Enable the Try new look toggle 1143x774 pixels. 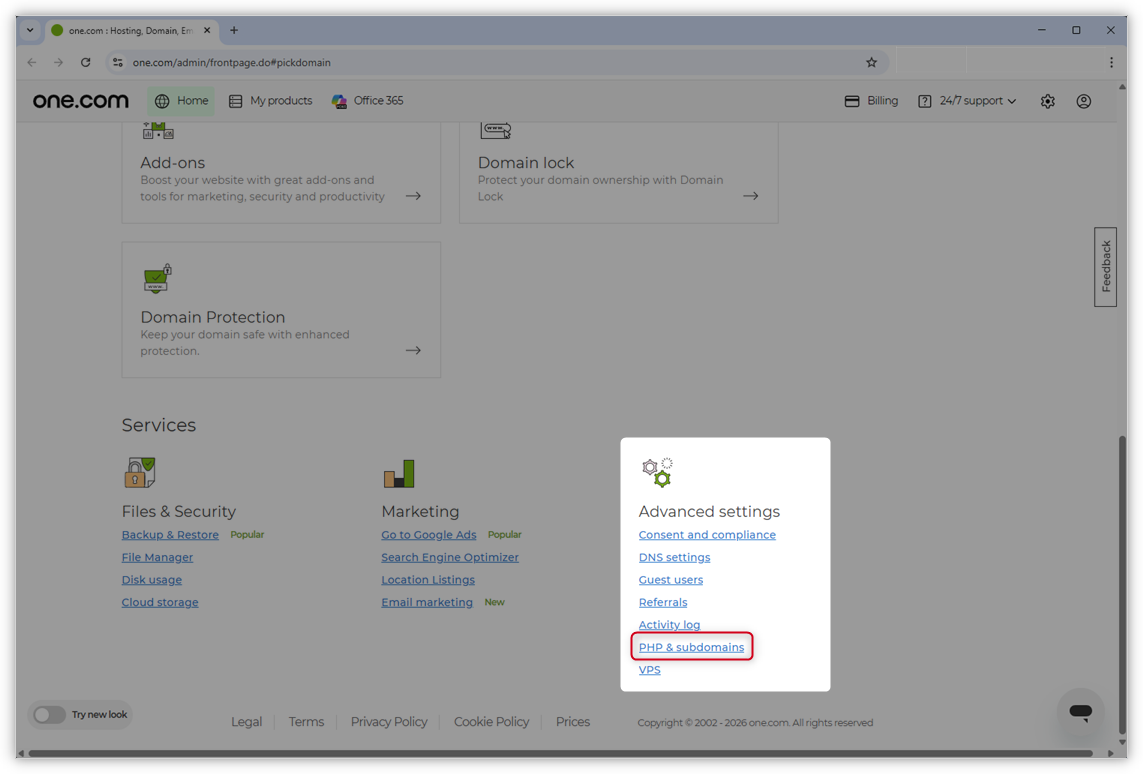click(x=49, y=715)
